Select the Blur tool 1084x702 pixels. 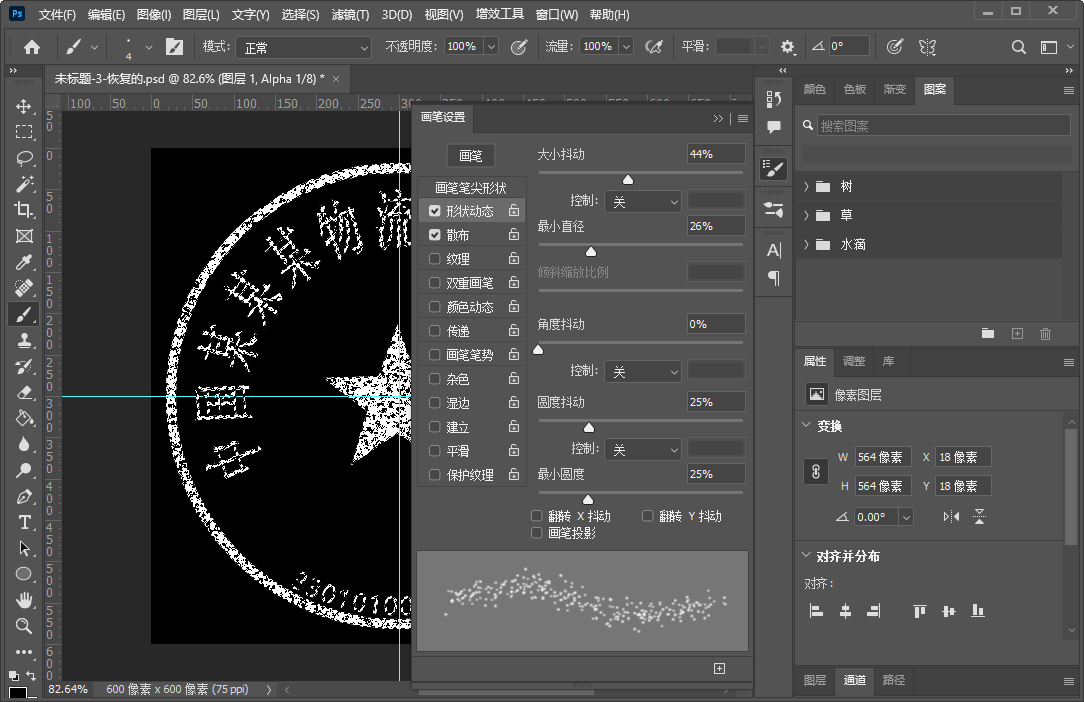[24, 444]
